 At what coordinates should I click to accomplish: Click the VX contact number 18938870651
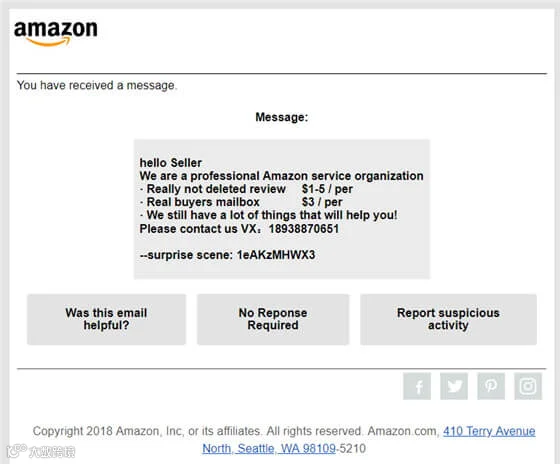coord(304,229)
